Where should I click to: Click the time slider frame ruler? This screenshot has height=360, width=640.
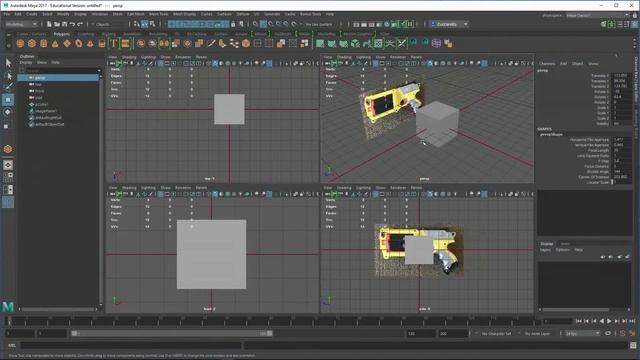272,321
